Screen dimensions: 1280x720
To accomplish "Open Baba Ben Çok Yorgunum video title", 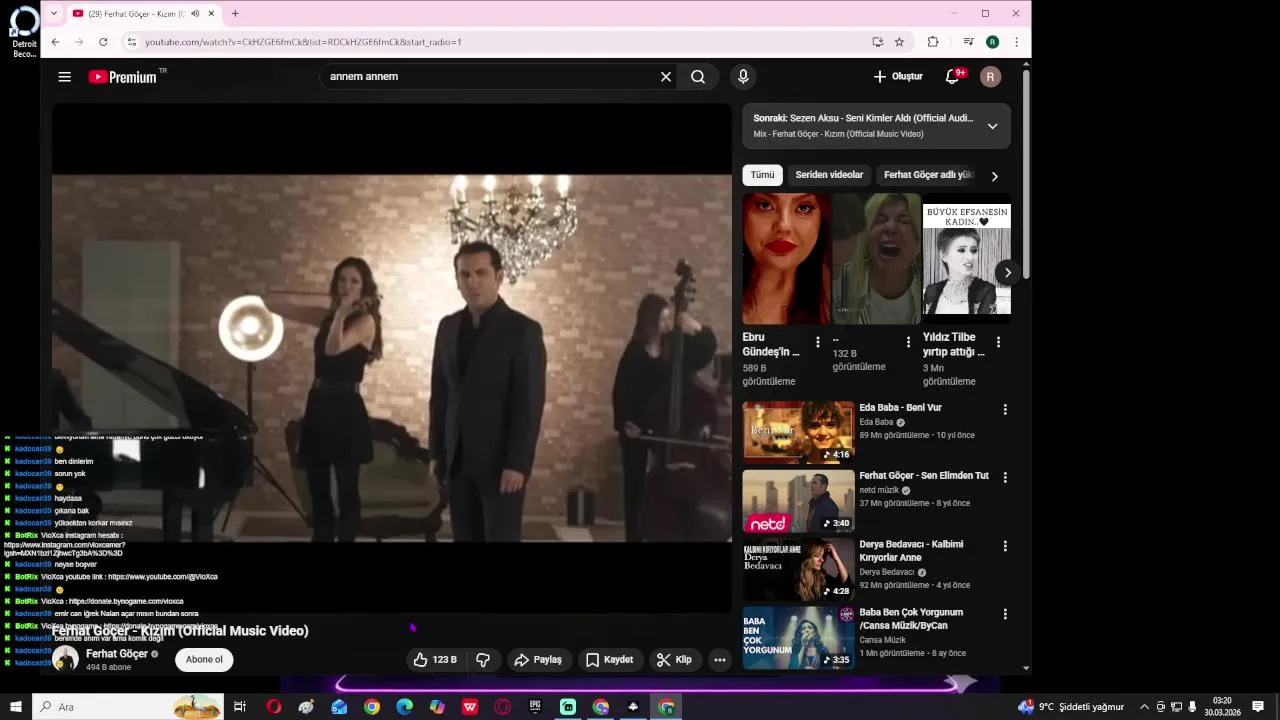I will click(911, 619).
